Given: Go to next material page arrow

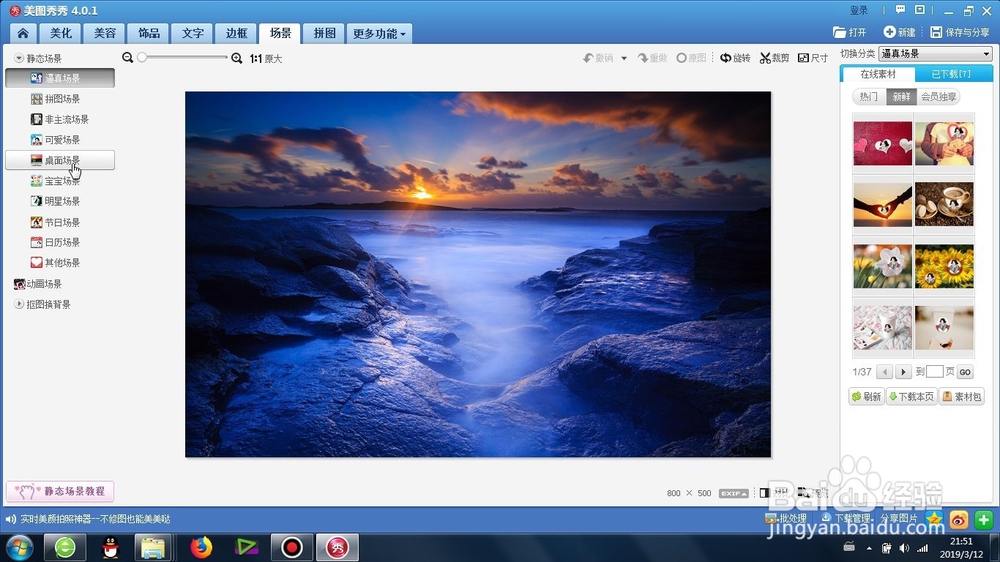Looking at the screenshot, I should click(x=903, y=372).
